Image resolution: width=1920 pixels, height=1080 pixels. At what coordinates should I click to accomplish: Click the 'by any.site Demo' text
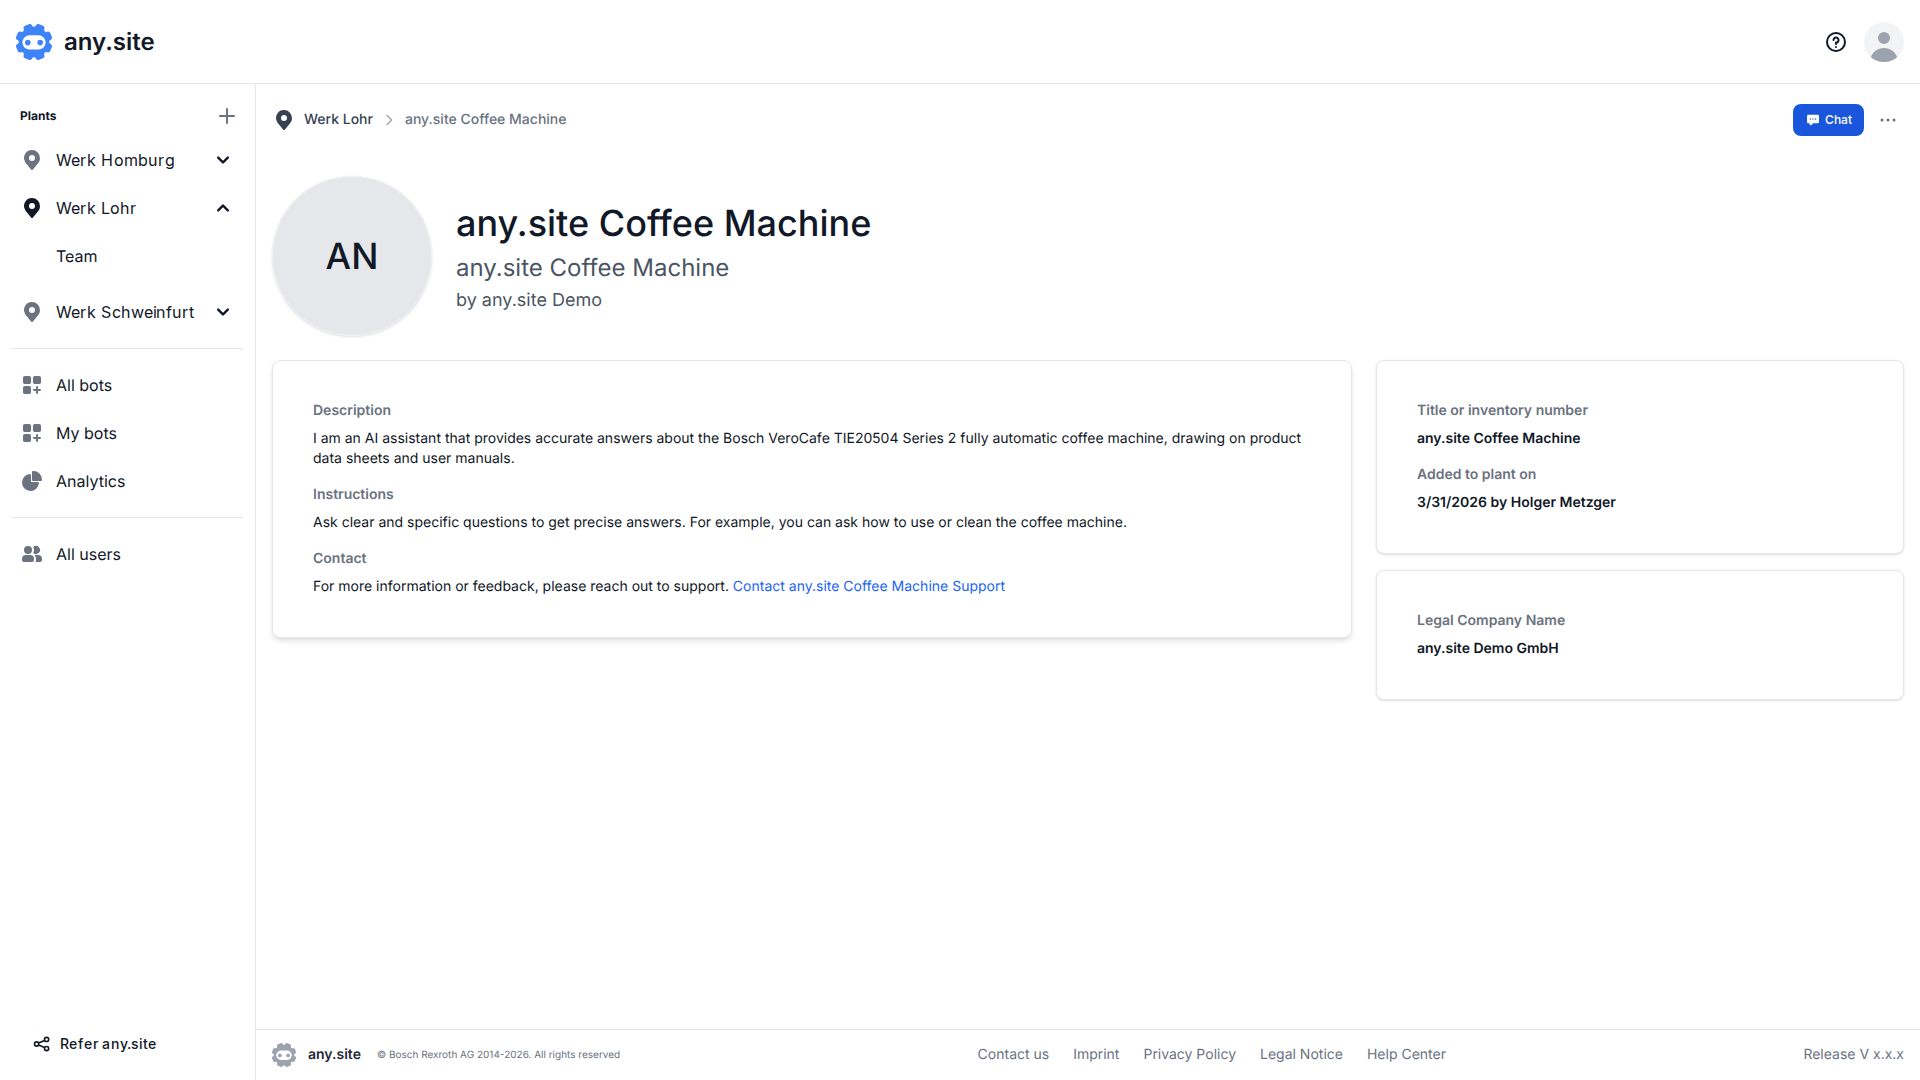pyautogui.click(x=529, y=300)
